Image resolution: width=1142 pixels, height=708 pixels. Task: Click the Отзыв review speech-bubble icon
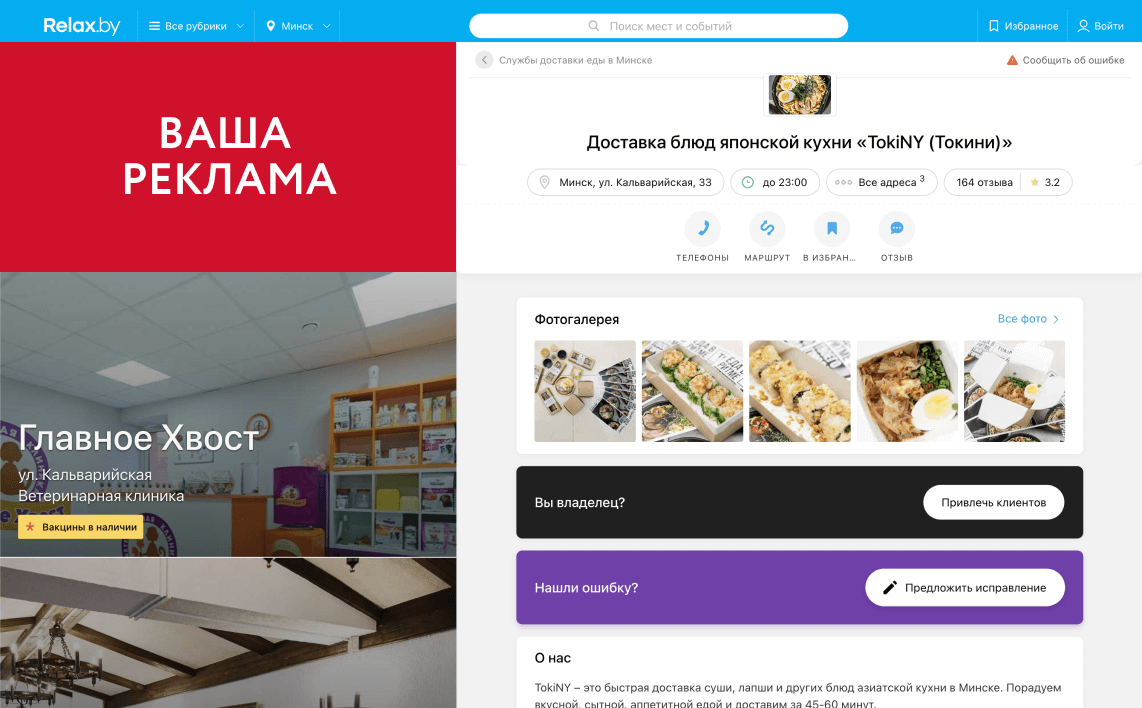(897, 229)
